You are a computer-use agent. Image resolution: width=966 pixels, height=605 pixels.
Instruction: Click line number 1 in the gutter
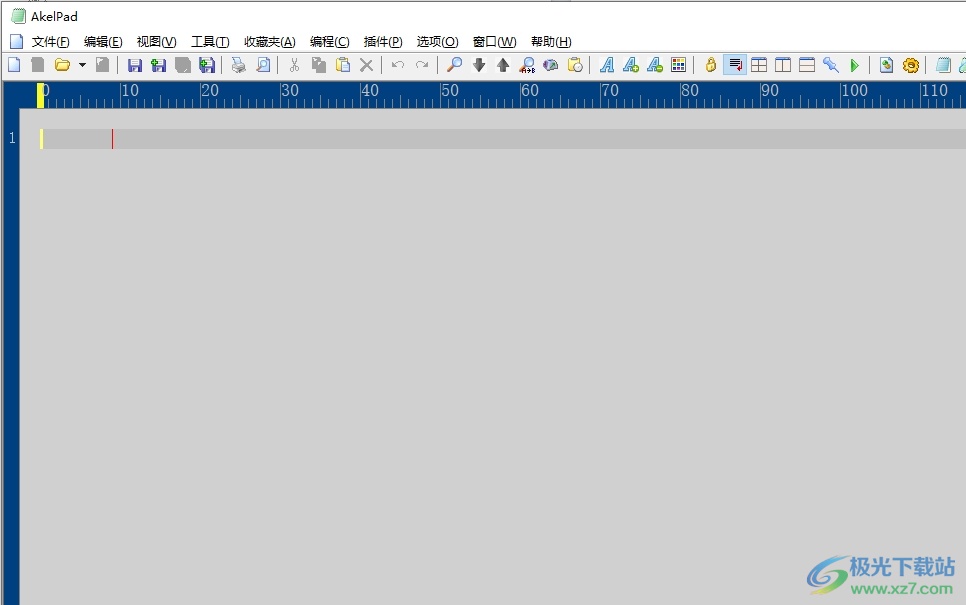12,138
